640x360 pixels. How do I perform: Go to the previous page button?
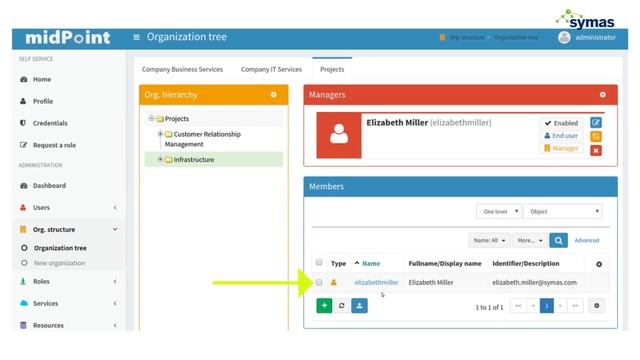533,306
